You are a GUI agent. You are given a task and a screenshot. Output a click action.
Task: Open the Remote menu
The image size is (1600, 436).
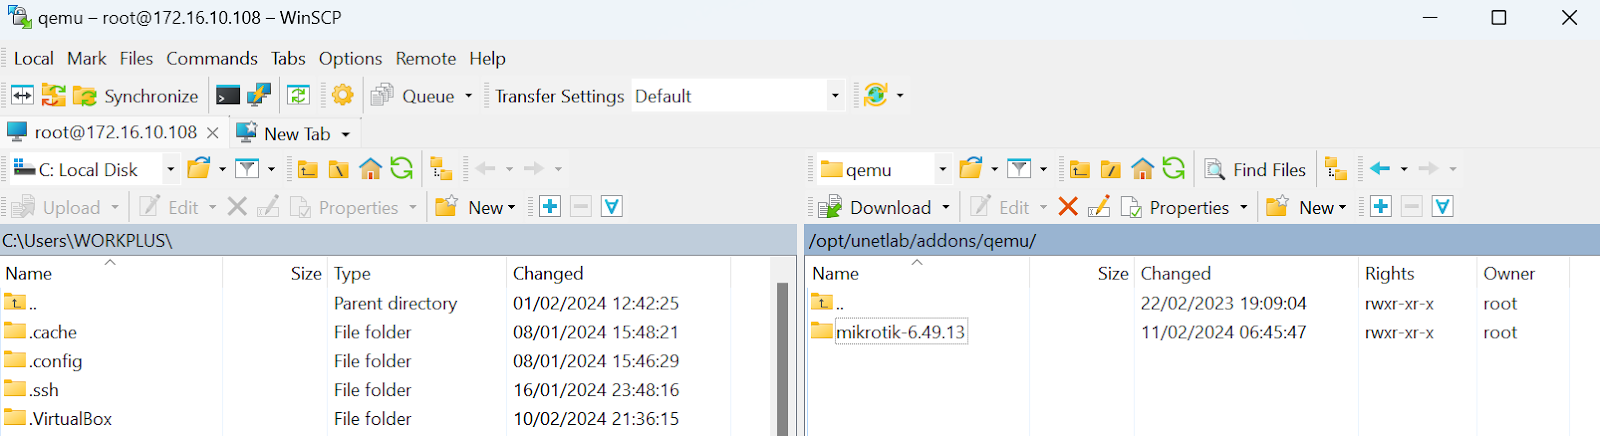pos(426,58)
